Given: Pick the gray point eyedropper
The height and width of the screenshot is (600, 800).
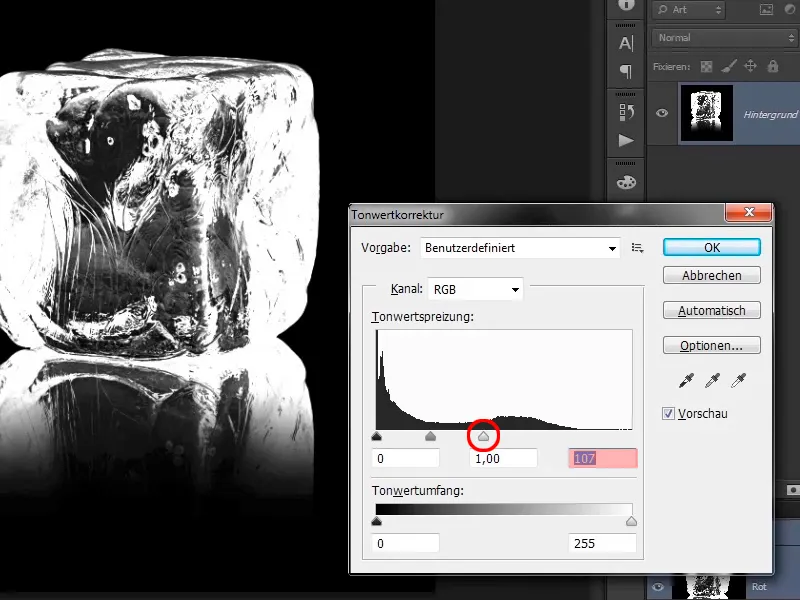Looking at the screenshot, I should click(712, 380).
